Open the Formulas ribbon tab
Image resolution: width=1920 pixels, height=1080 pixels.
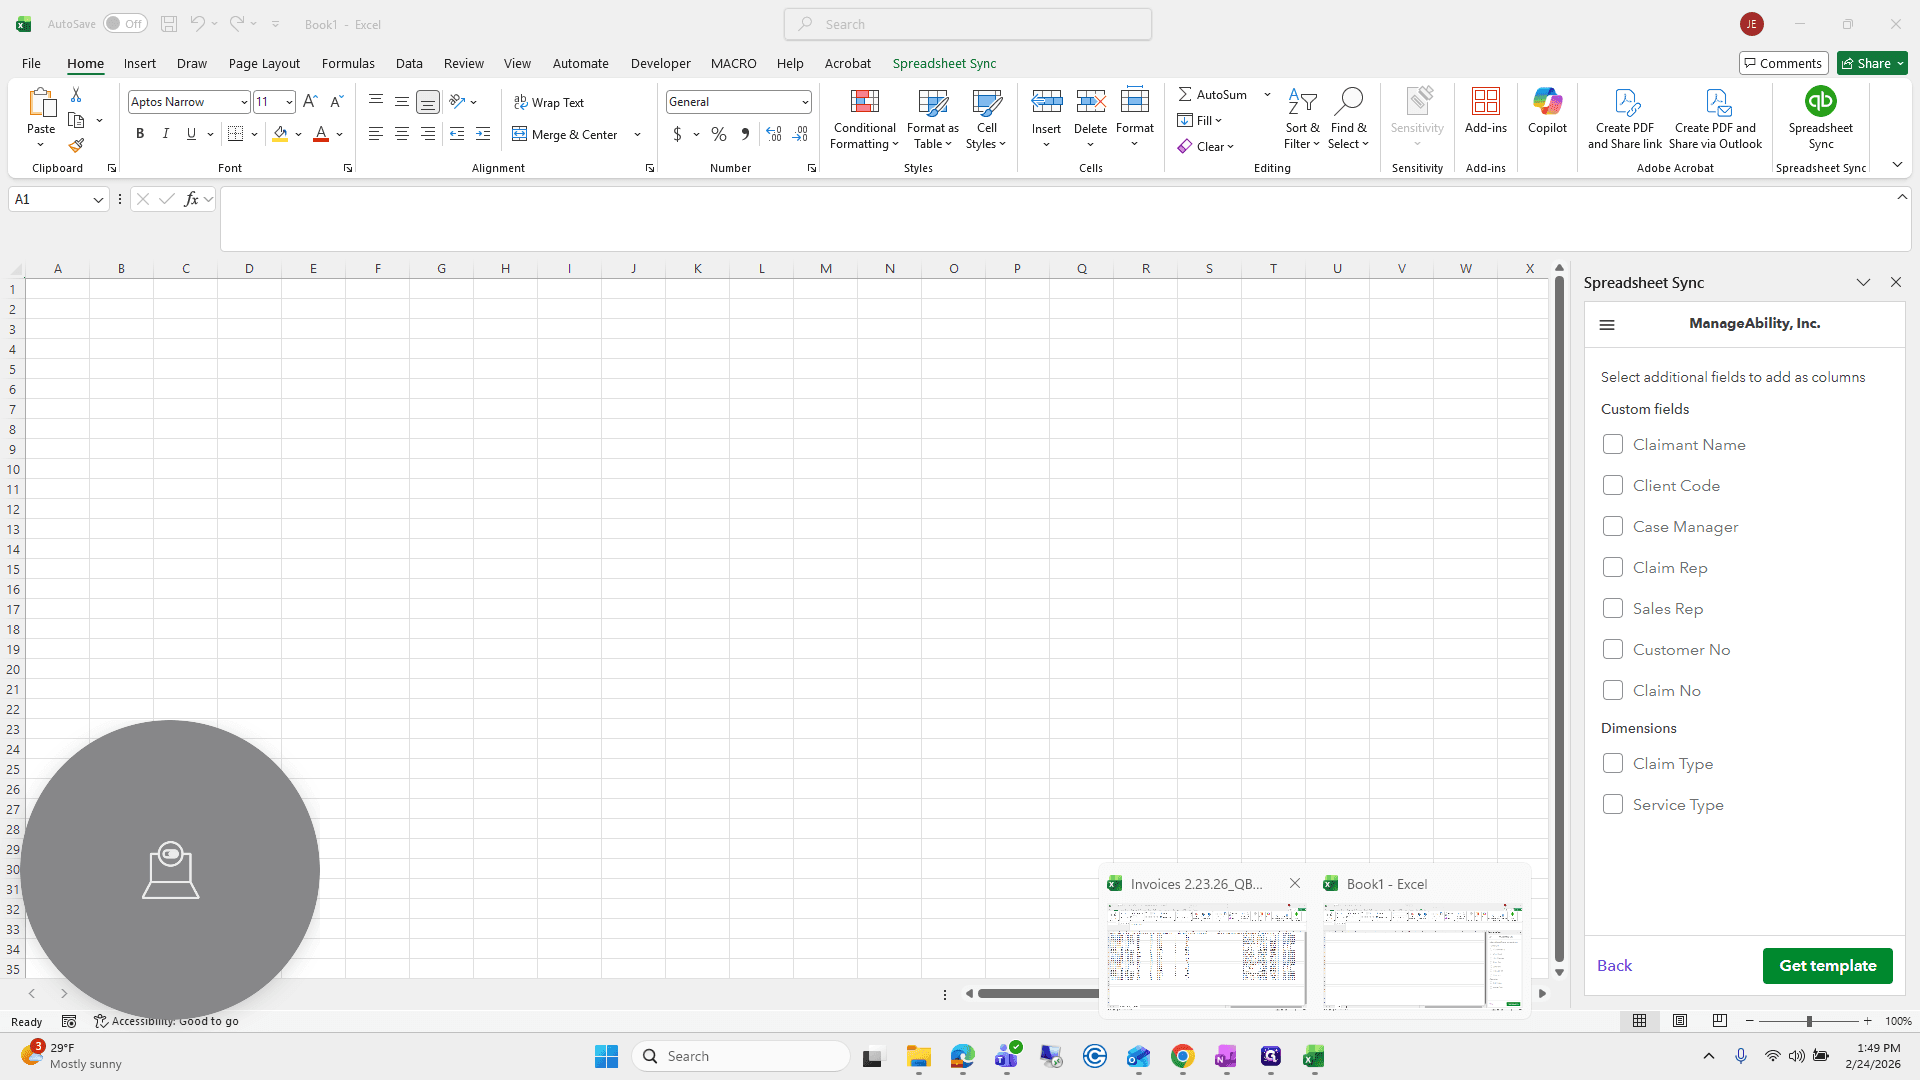point(348,63)
